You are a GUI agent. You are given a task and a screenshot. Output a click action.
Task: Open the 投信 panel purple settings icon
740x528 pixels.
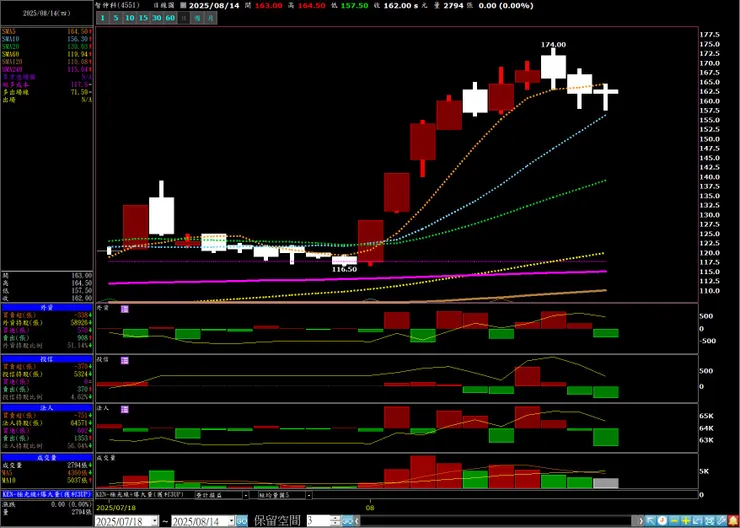click(125, 360)
